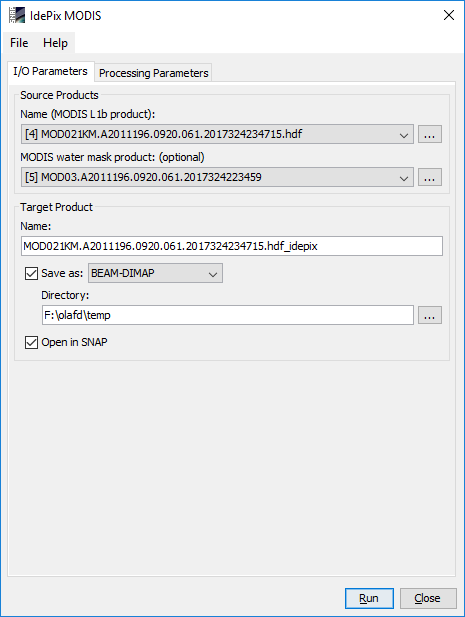This screenshot has width=465, height=617.
Task: Expand the MODIS L1b product dropdown
Action: (x=404, y=135)
